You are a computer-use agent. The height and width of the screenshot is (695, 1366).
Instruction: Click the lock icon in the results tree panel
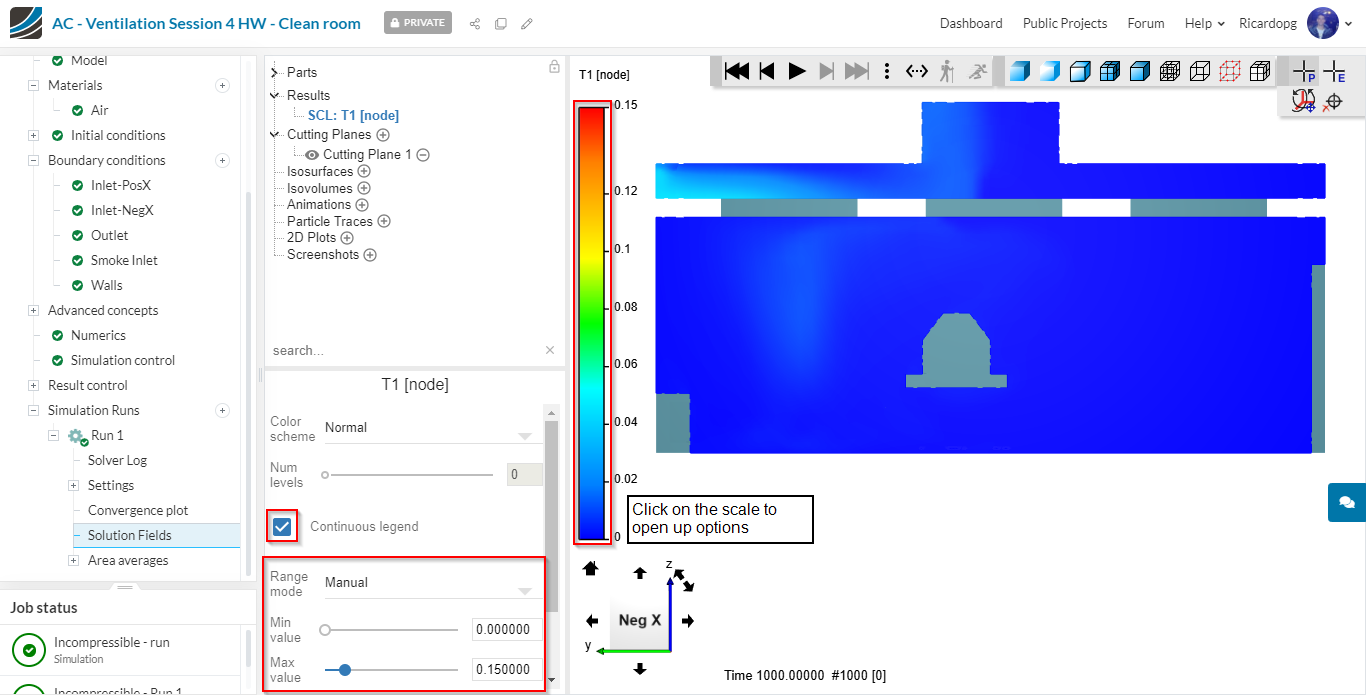(554, 67)
